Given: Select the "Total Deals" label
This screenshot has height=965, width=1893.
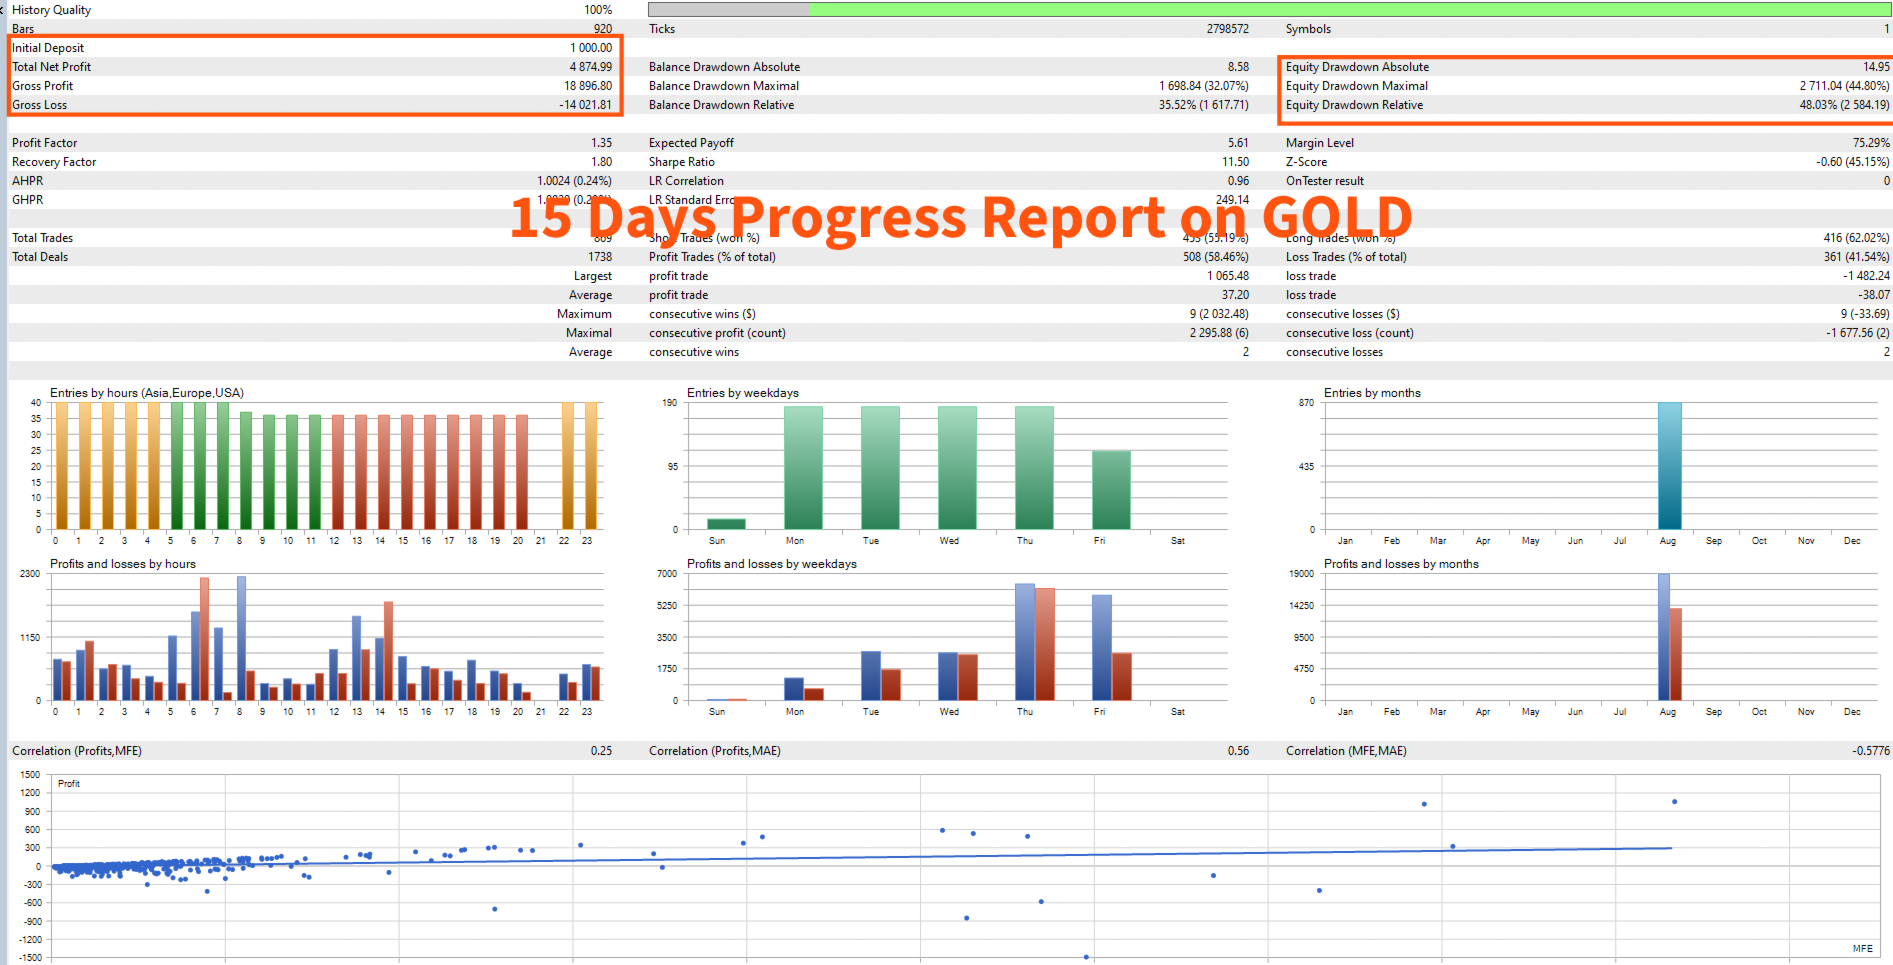Looking at the screenshot, I should (40, 257).
